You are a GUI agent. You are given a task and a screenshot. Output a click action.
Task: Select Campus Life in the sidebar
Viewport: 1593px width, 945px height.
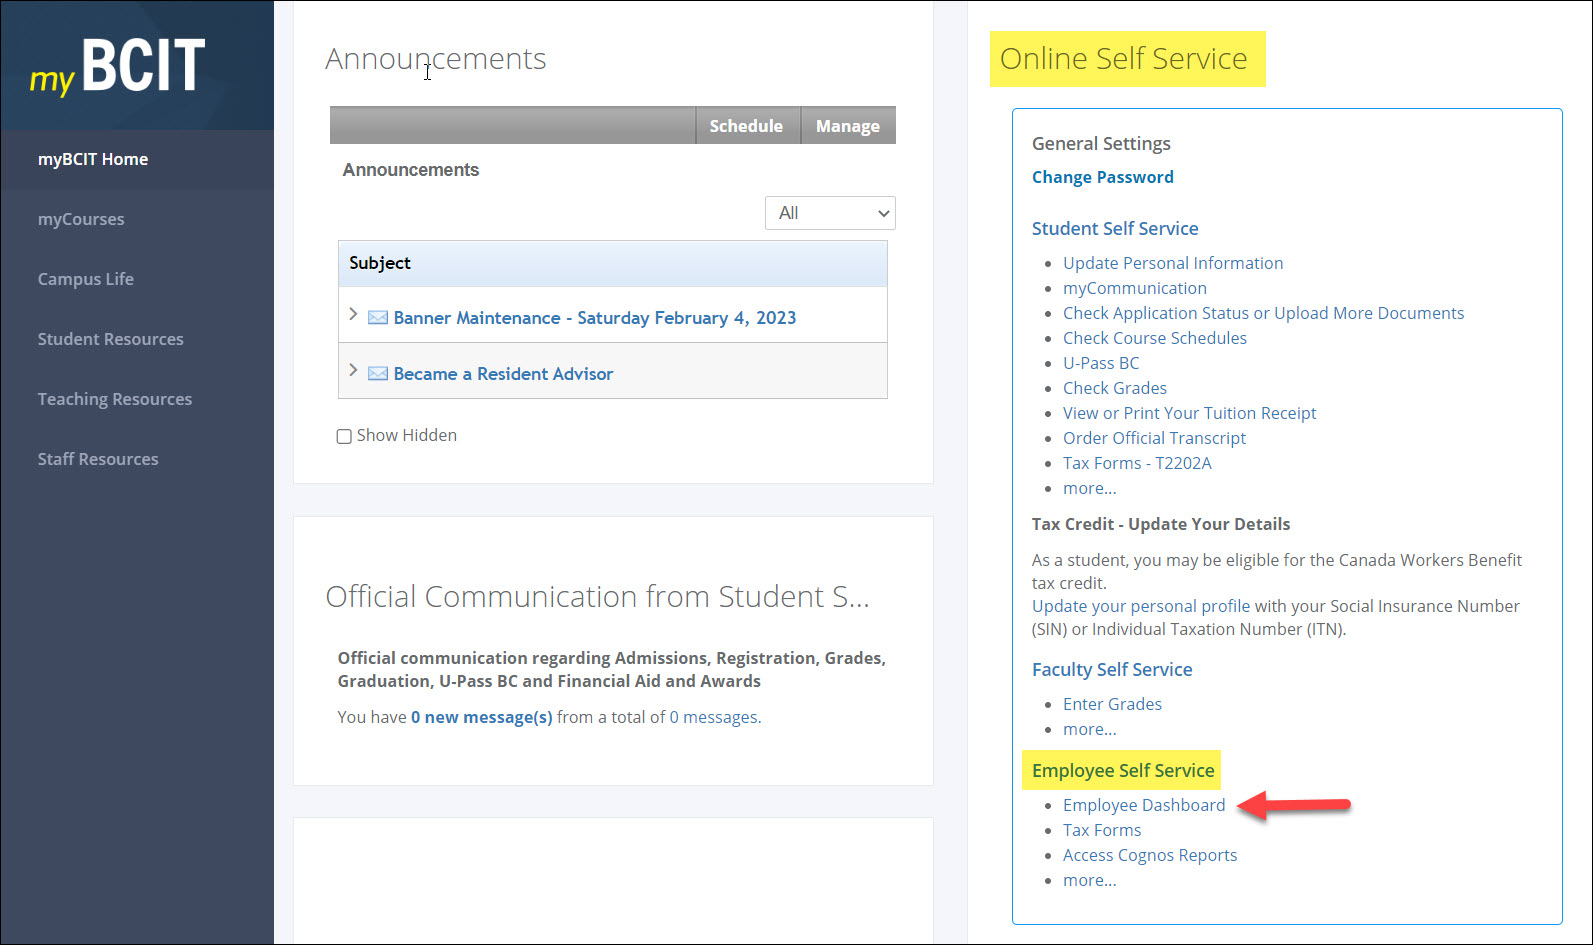pyautogui.click(x=86, y=279)
